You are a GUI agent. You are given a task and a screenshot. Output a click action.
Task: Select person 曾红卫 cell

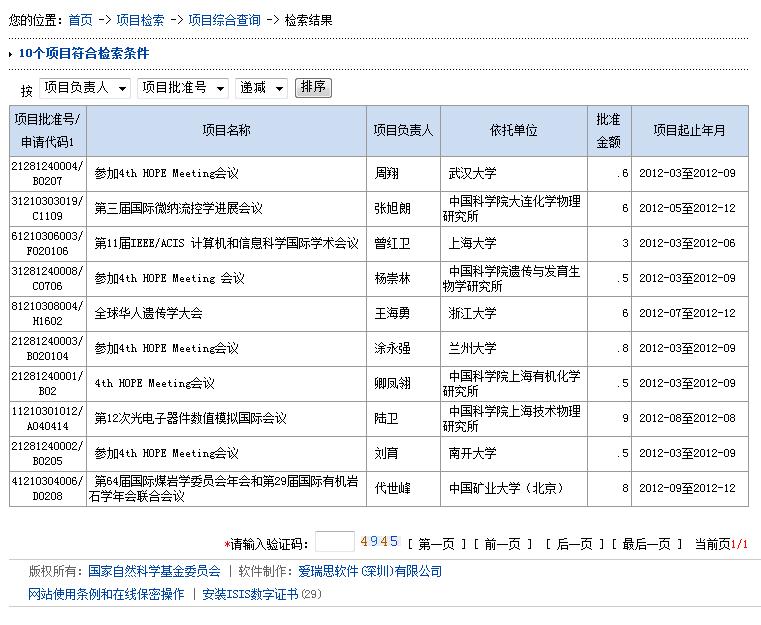(403, 243)
